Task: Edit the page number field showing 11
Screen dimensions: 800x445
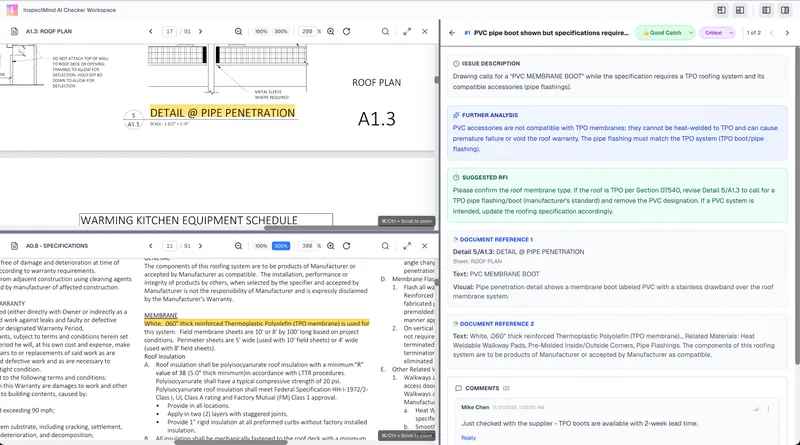Action: [x=169, y=246]
